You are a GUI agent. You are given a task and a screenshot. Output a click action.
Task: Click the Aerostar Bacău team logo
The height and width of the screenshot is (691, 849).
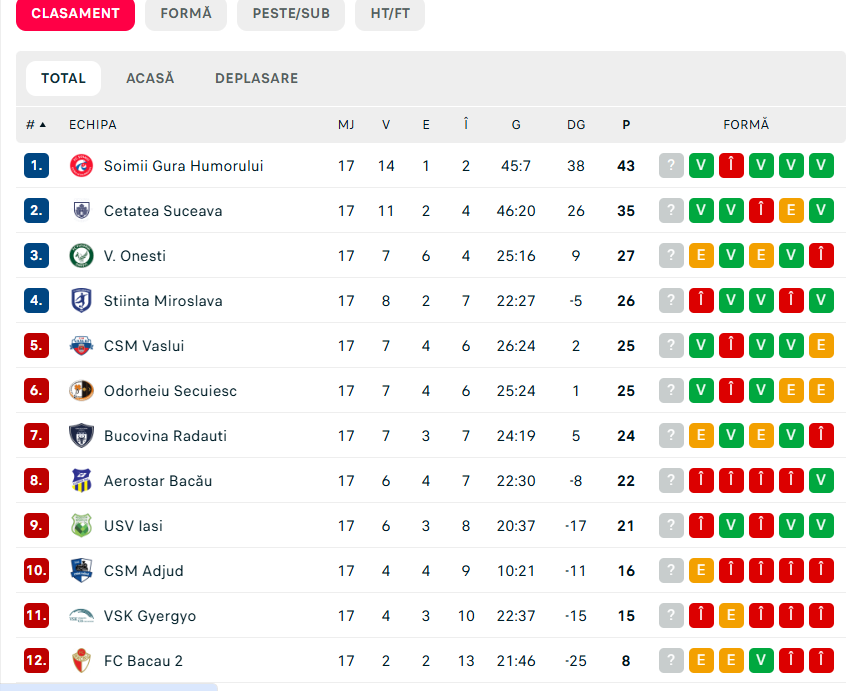81,481
